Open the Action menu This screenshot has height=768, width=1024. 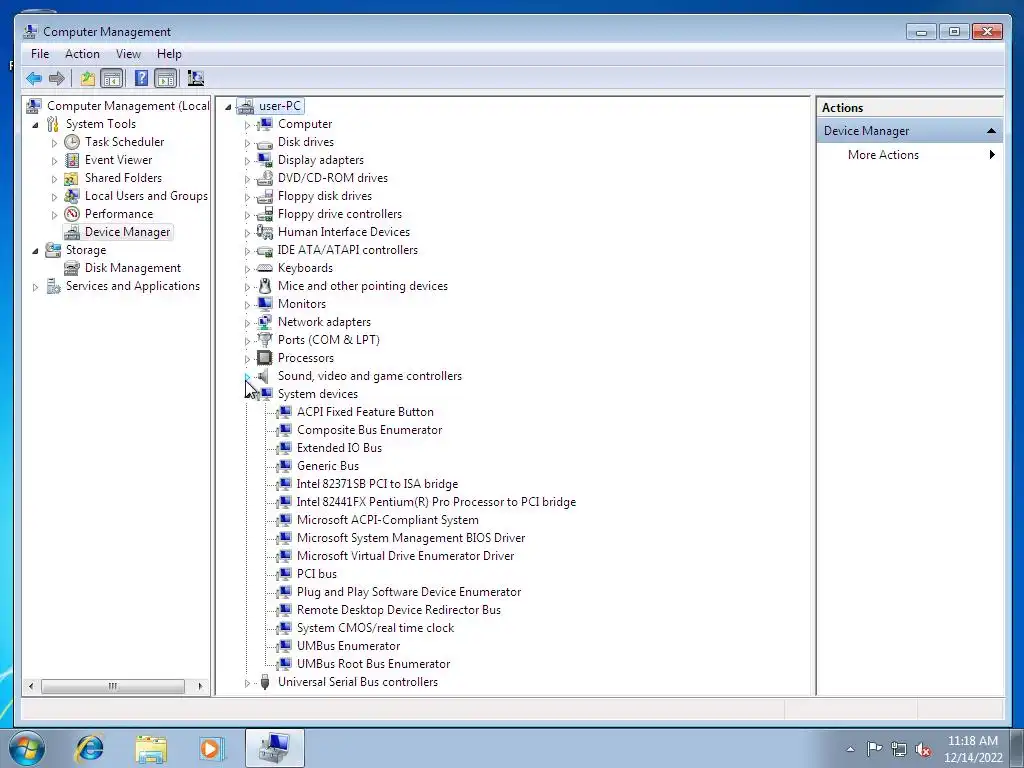pos(82,54)
